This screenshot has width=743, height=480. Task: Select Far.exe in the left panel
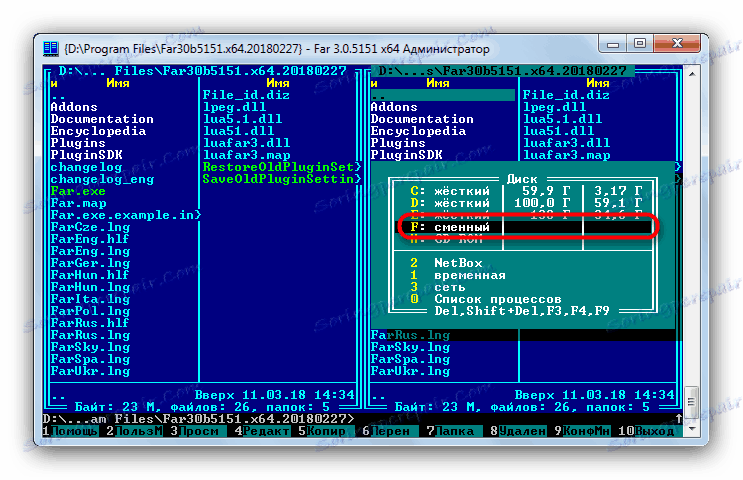pos(77,190)
